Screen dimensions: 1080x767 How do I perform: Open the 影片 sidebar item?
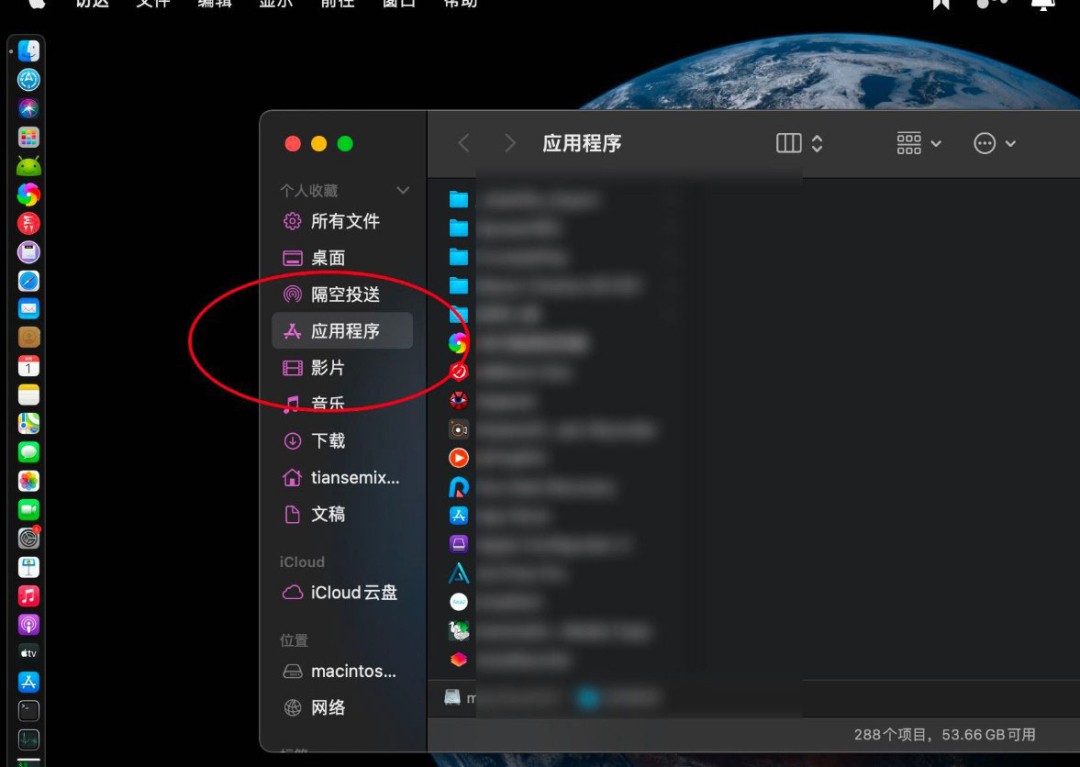(327, 367)
